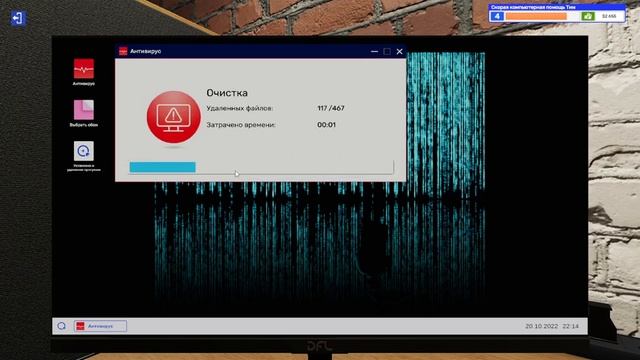
Task: Click the green thumbs-up icon in the HUD
Action: point(588,16)
